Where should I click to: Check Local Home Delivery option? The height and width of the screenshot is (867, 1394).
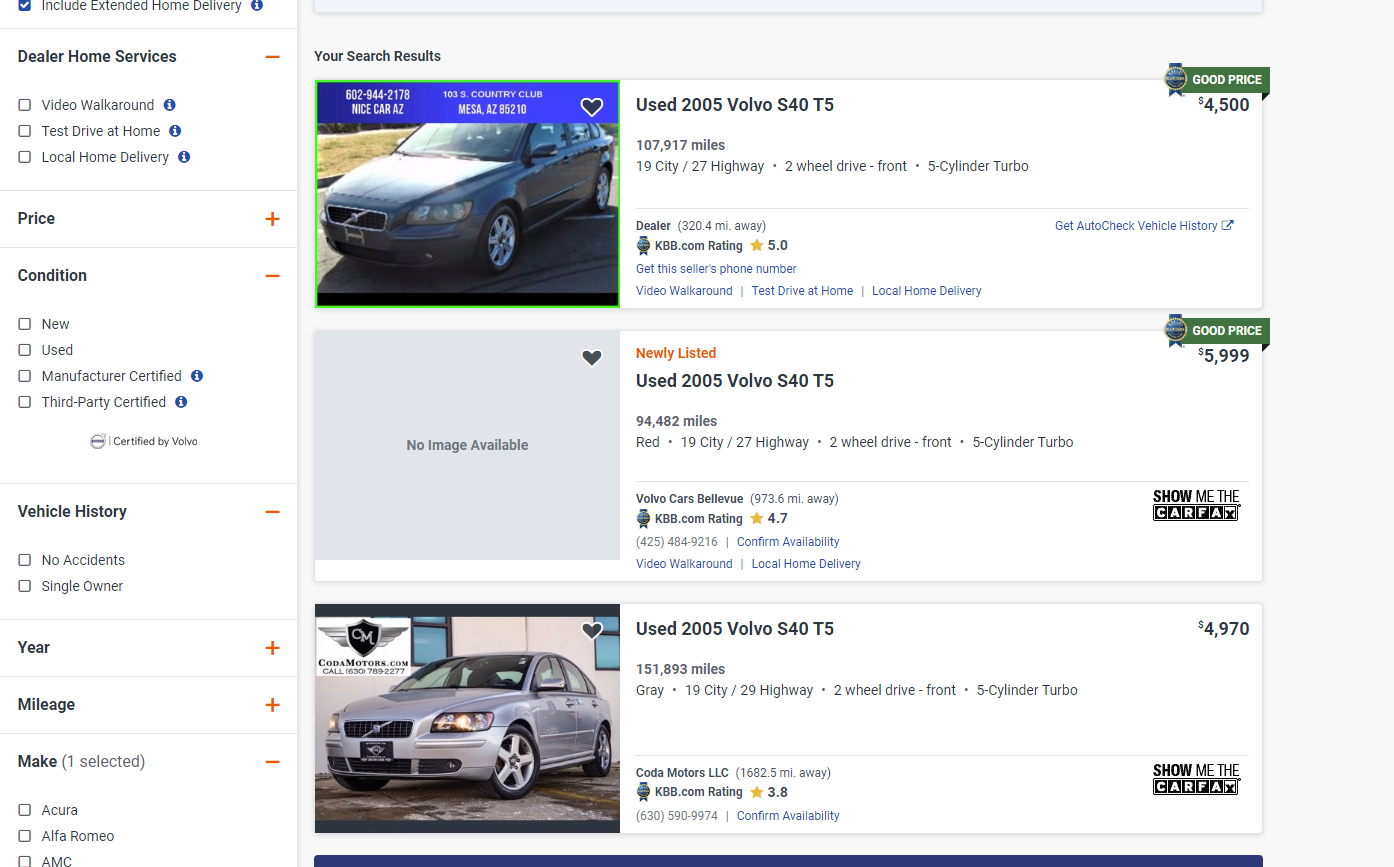click(x=25, y=157)
